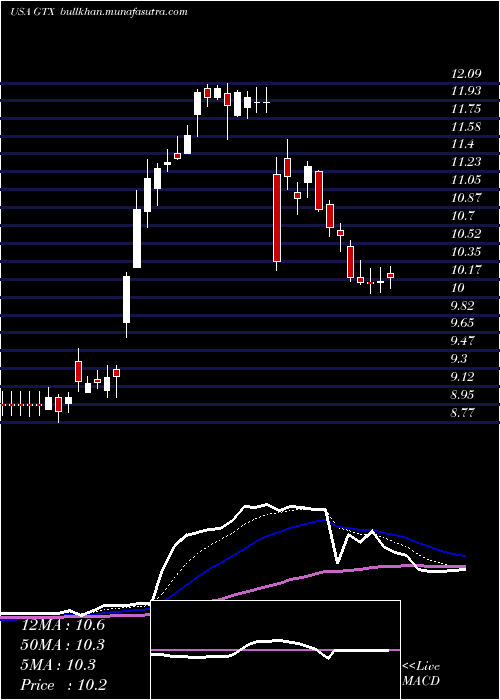The image size is (500, 700).
Task: Click the Price : 10.2 readout
Action: pyautogui.click(x=63, y=685)
